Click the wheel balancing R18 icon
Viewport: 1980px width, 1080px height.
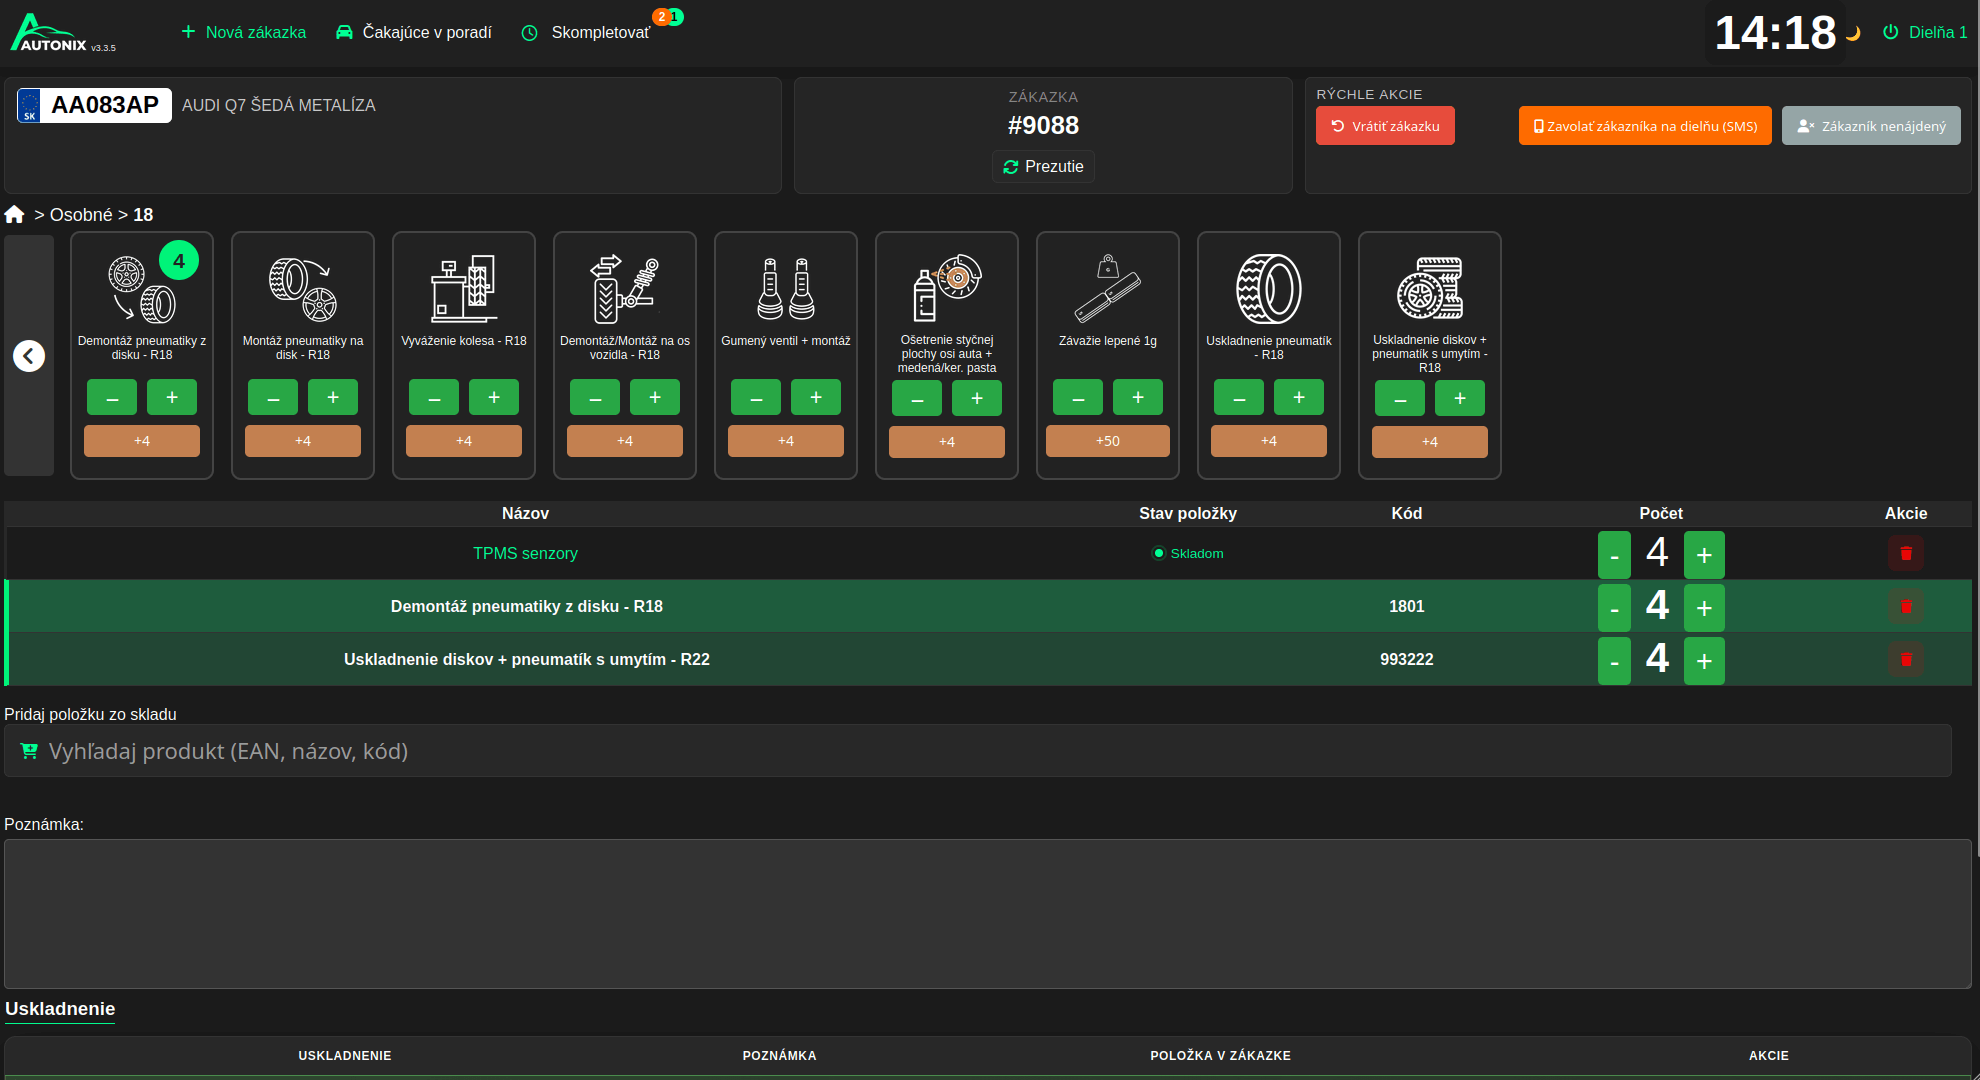click(463, 290)
